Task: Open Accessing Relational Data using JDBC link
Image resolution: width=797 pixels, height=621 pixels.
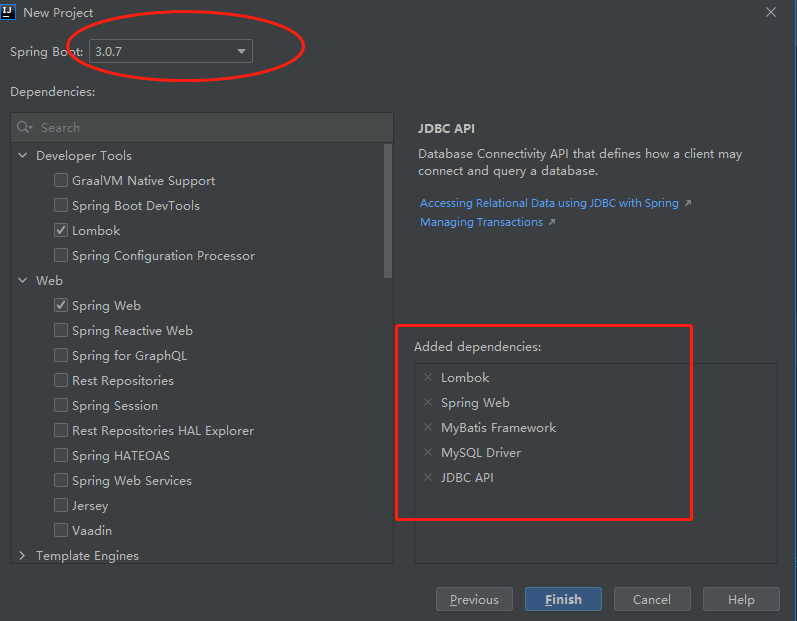Action: [x=549, y=203]
